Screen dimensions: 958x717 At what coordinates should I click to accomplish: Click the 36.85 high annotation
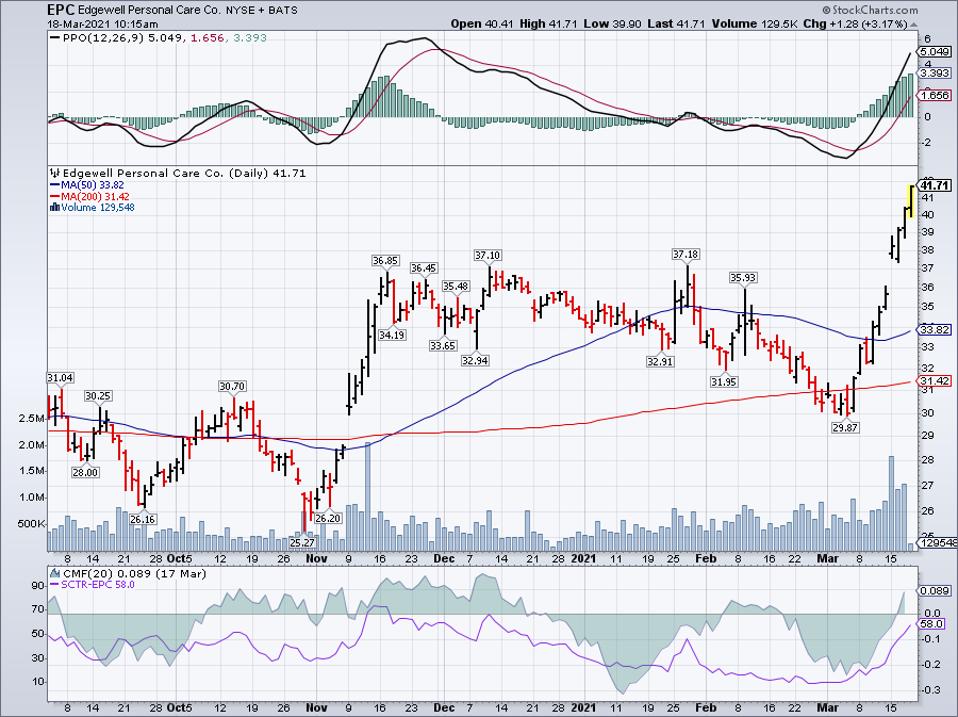pyautogui.click(x=385, y=260)
